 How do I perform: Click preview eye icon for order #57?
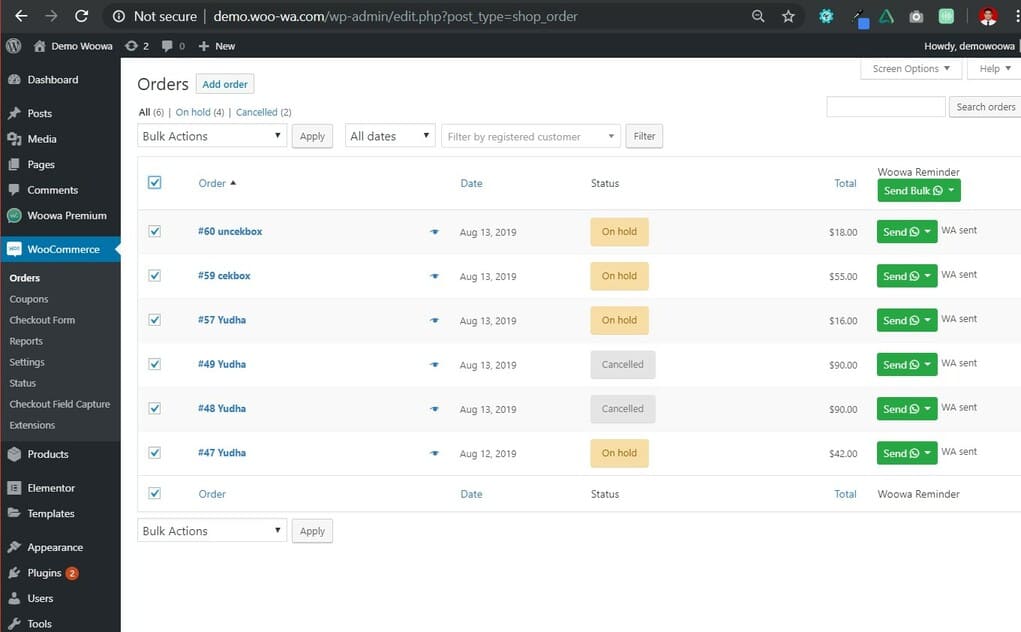tap(434, 321)
